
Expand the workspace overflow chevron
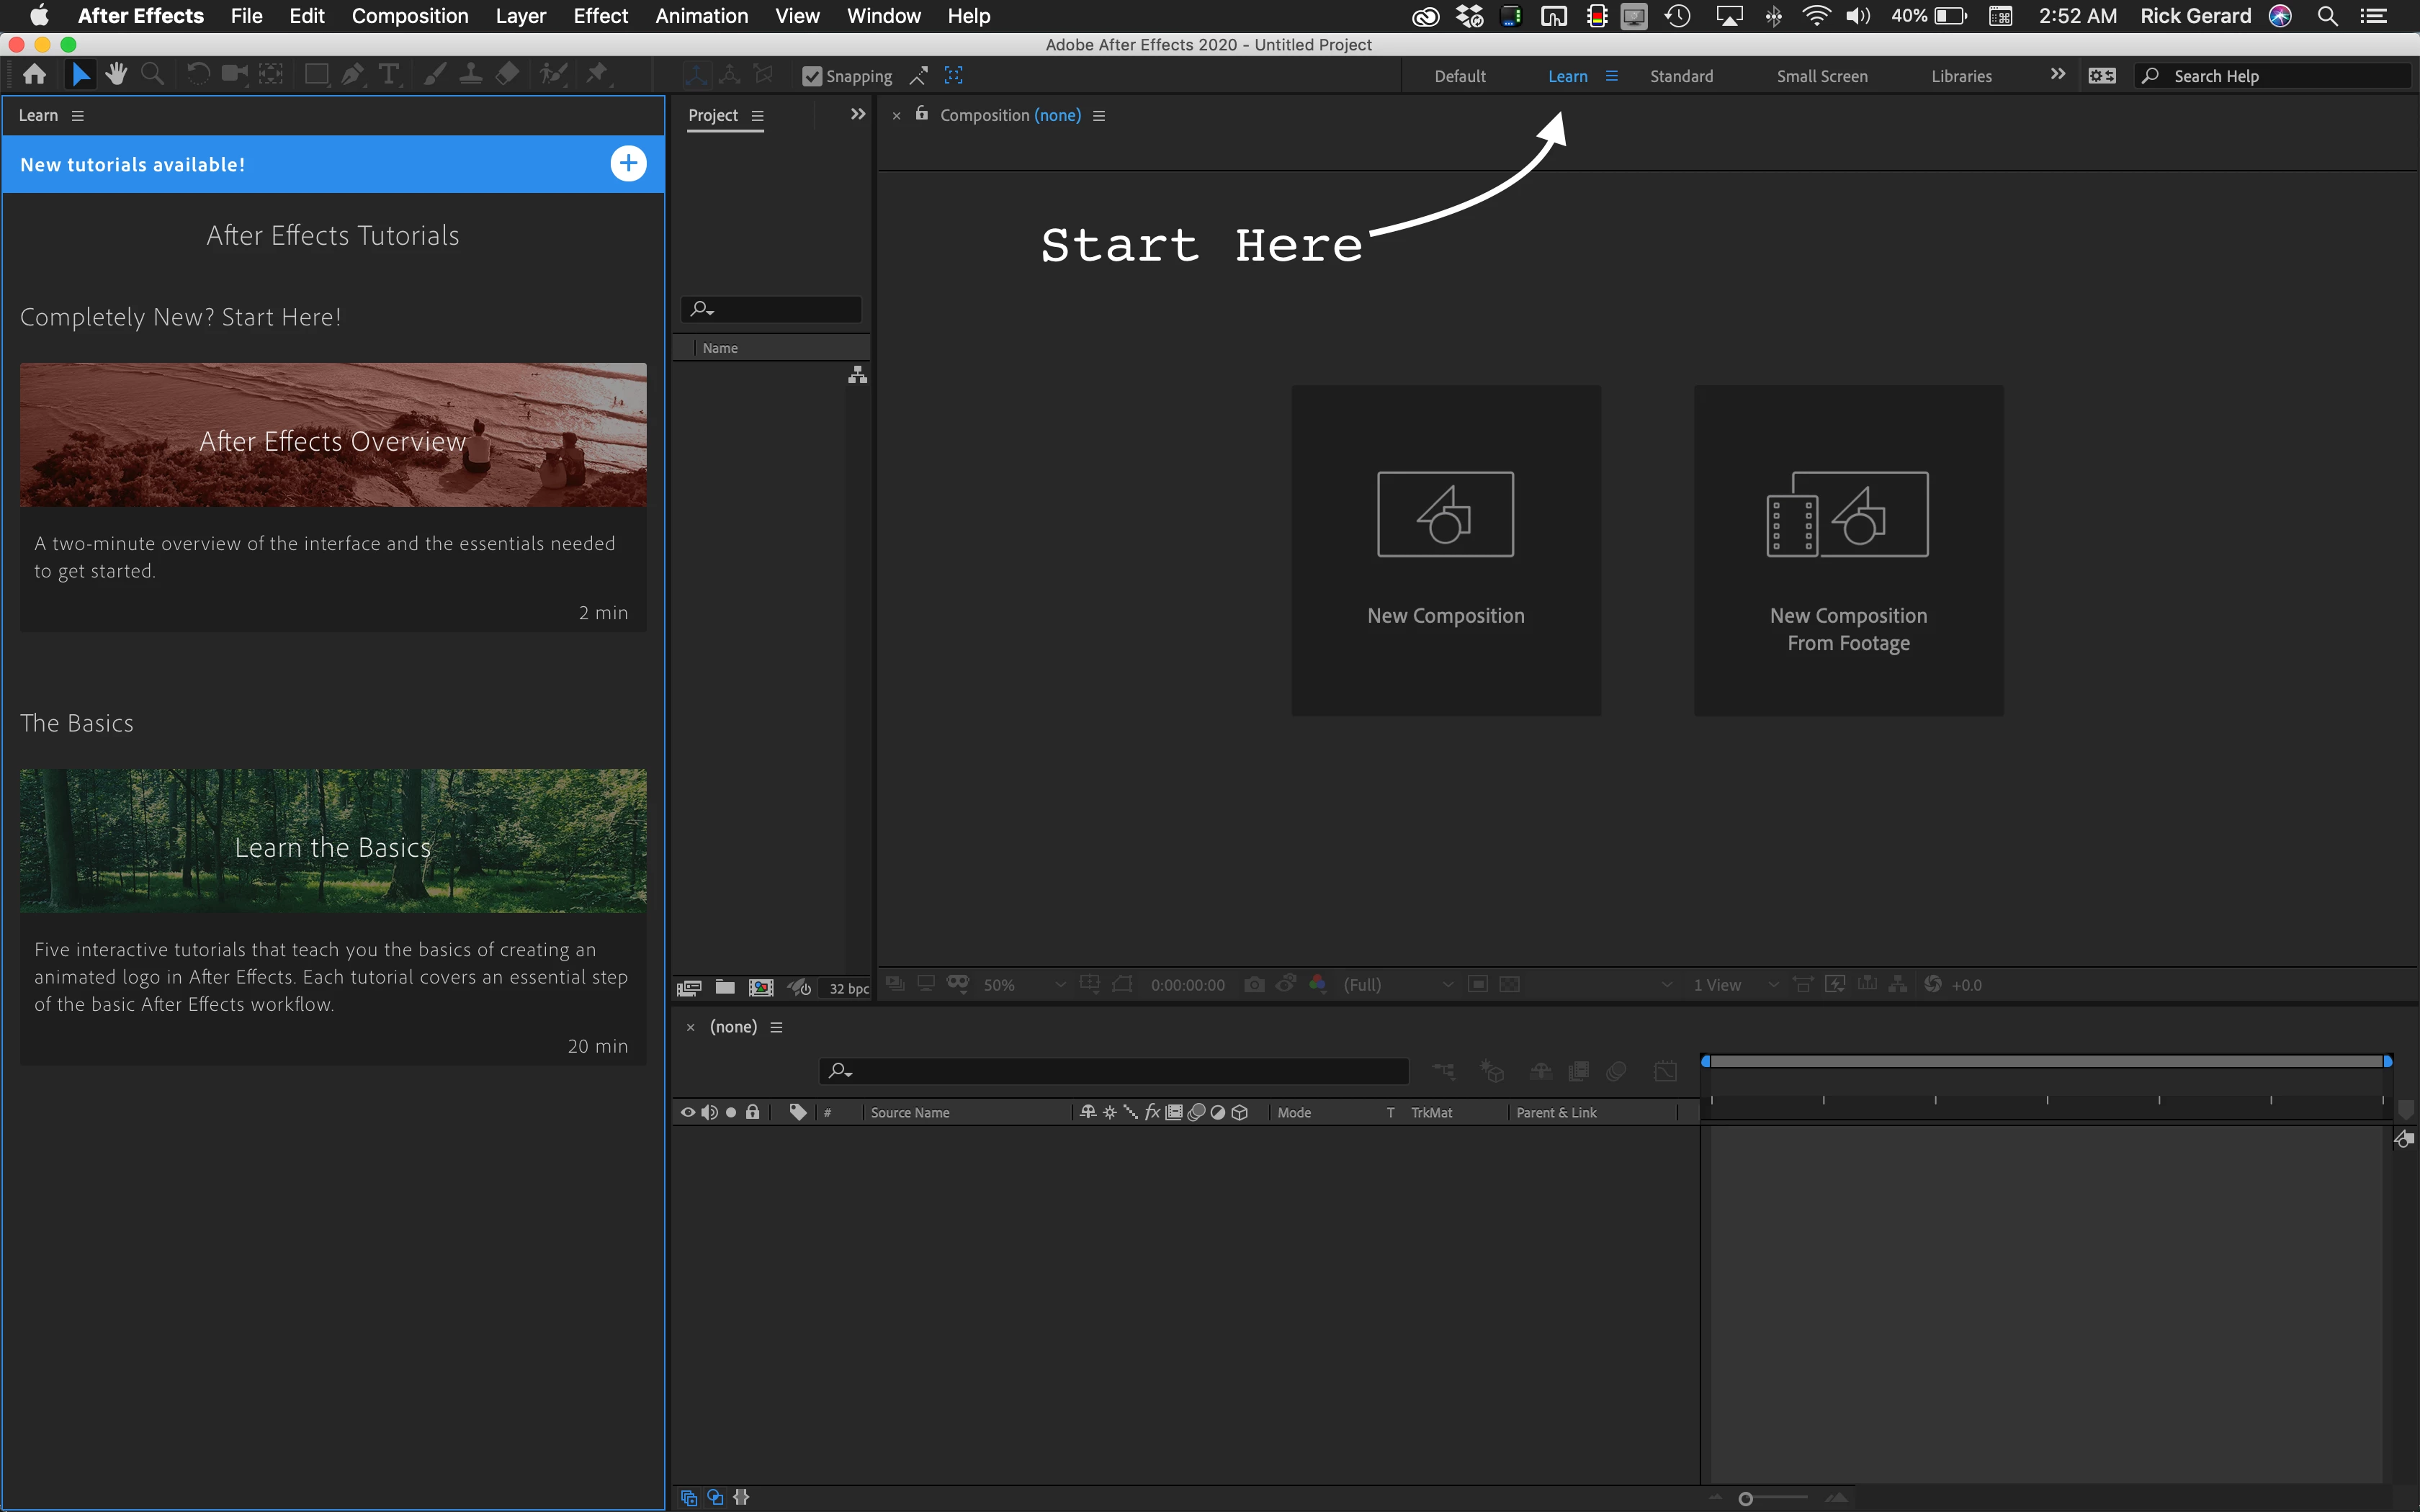pyautogui.click(x=2057, y=75)
